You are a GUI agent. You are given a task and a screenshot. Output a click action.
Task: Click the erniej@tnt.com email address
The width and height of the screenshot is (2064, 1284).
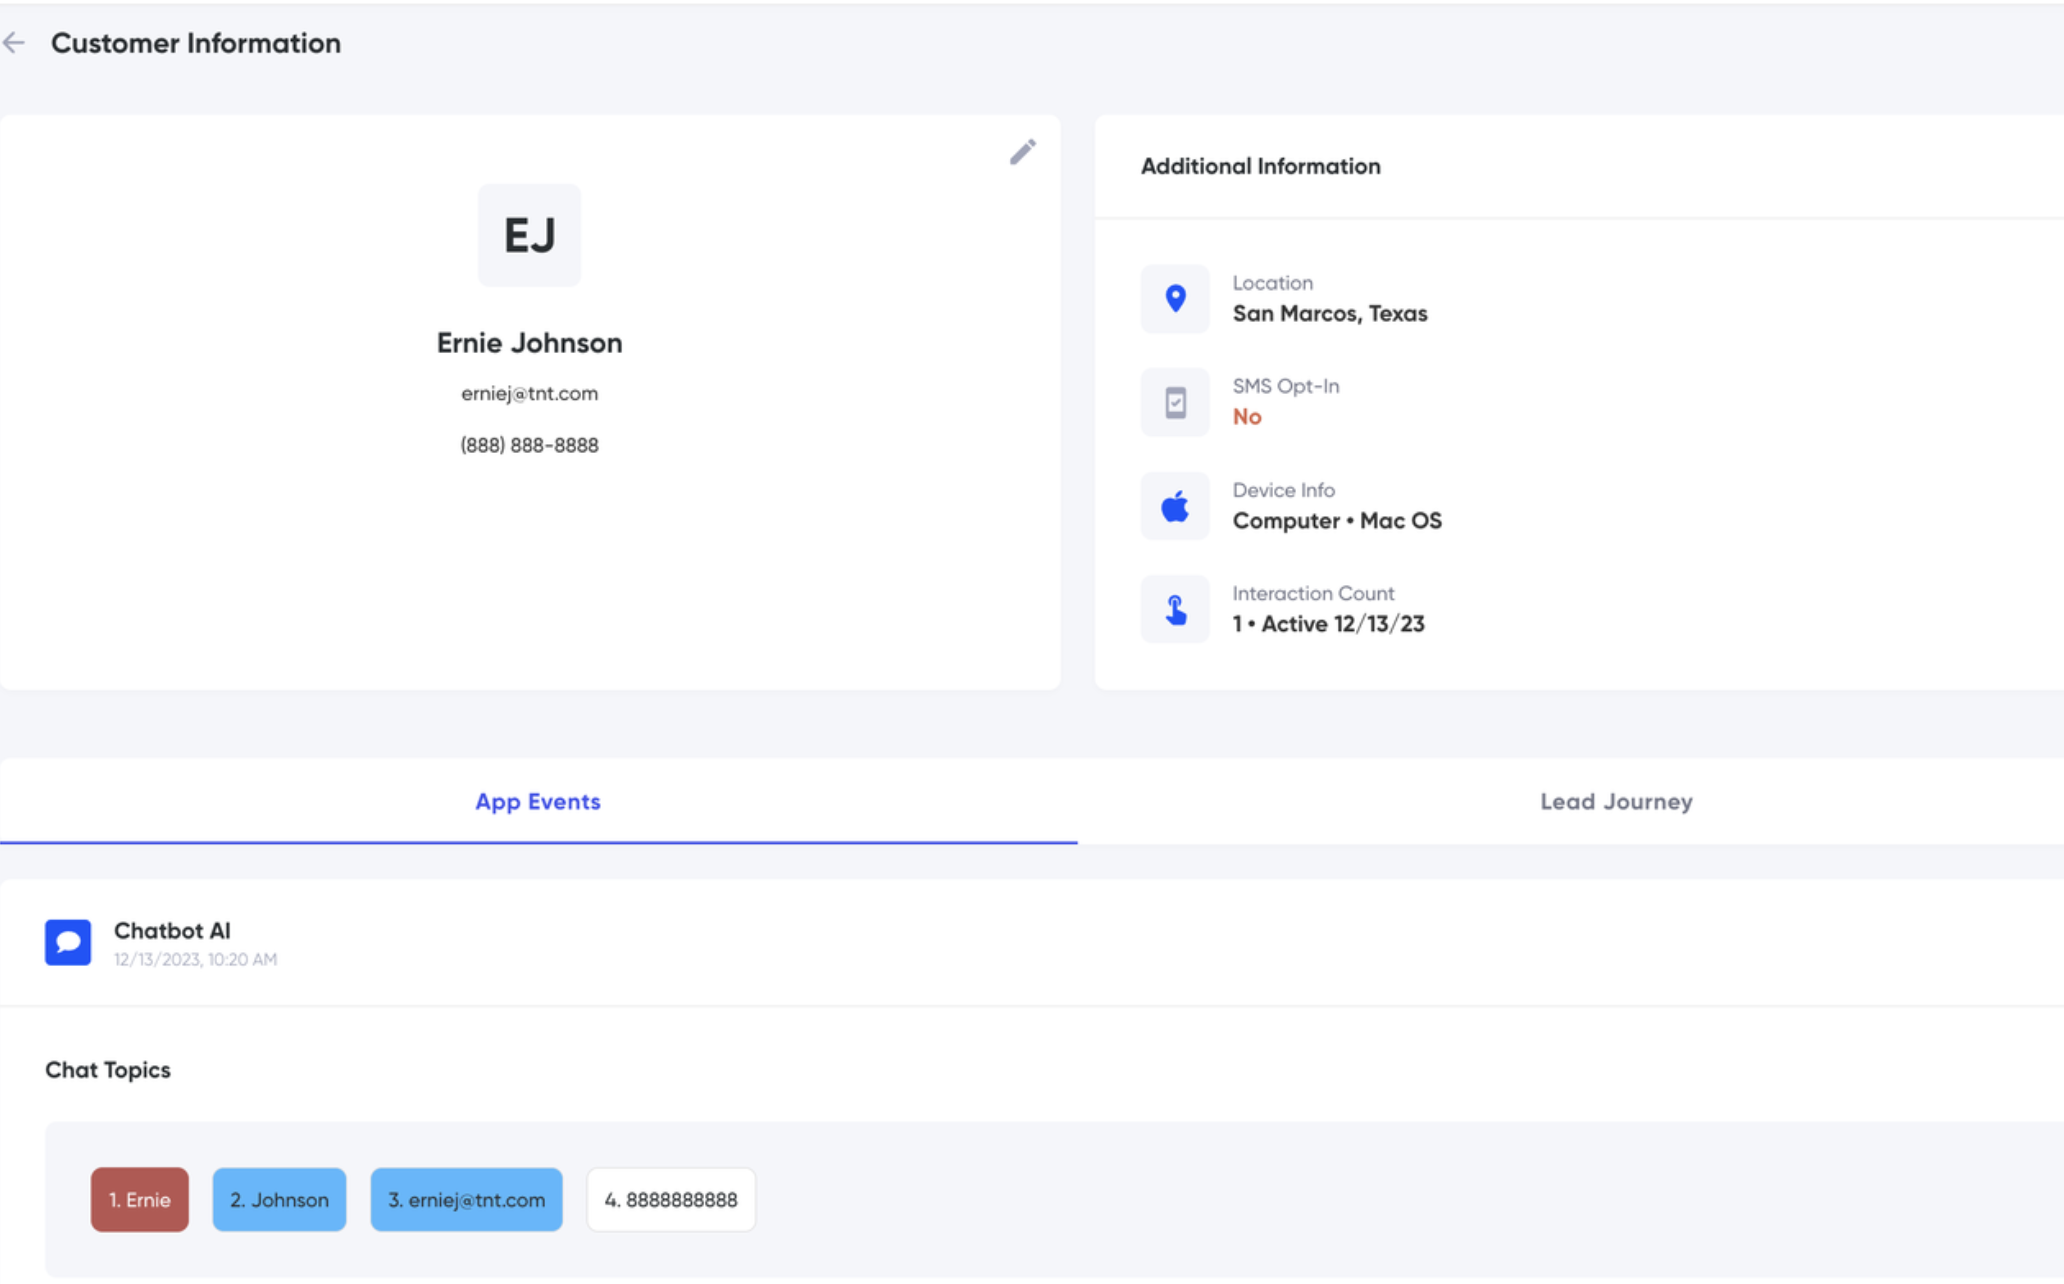(x=529, y=393)
